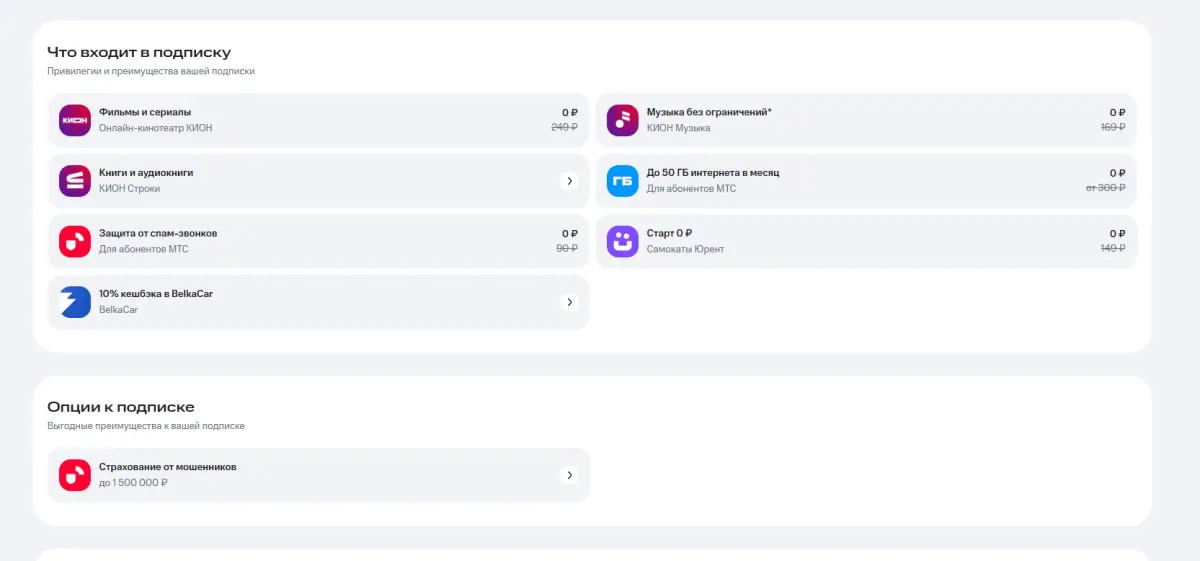Click the crossed-out от 300 ₽ price
Screen dimensions: 1200x561
coord(1106,188)
